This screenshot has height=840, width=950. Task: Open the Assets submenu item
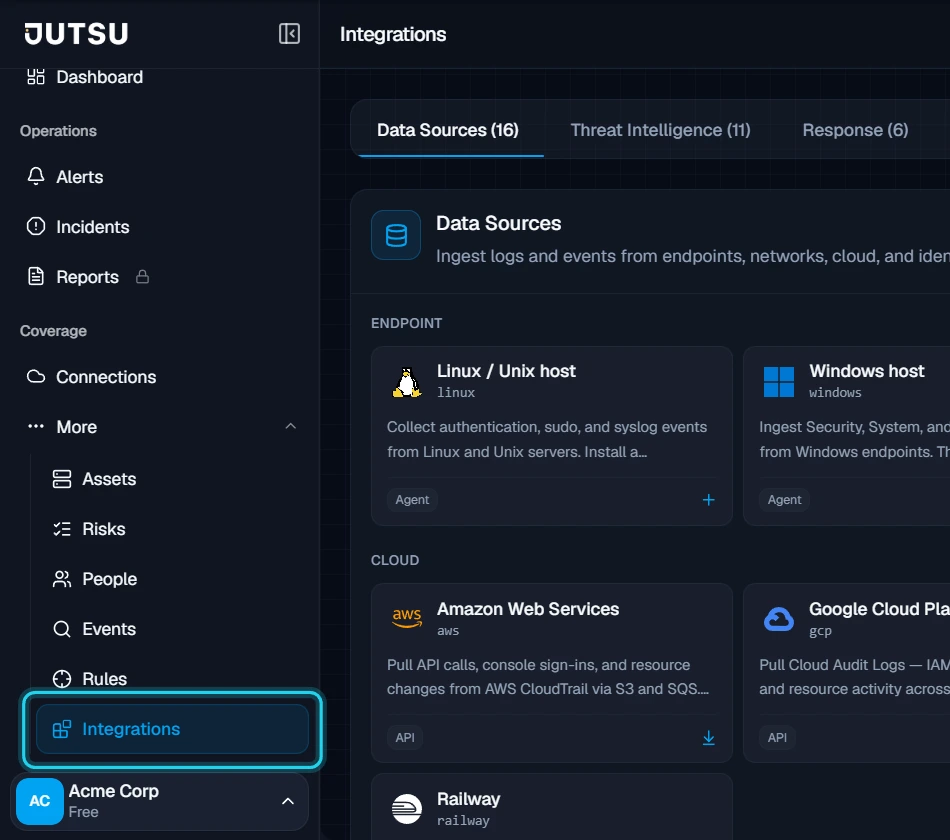click(x=109, y=479)
